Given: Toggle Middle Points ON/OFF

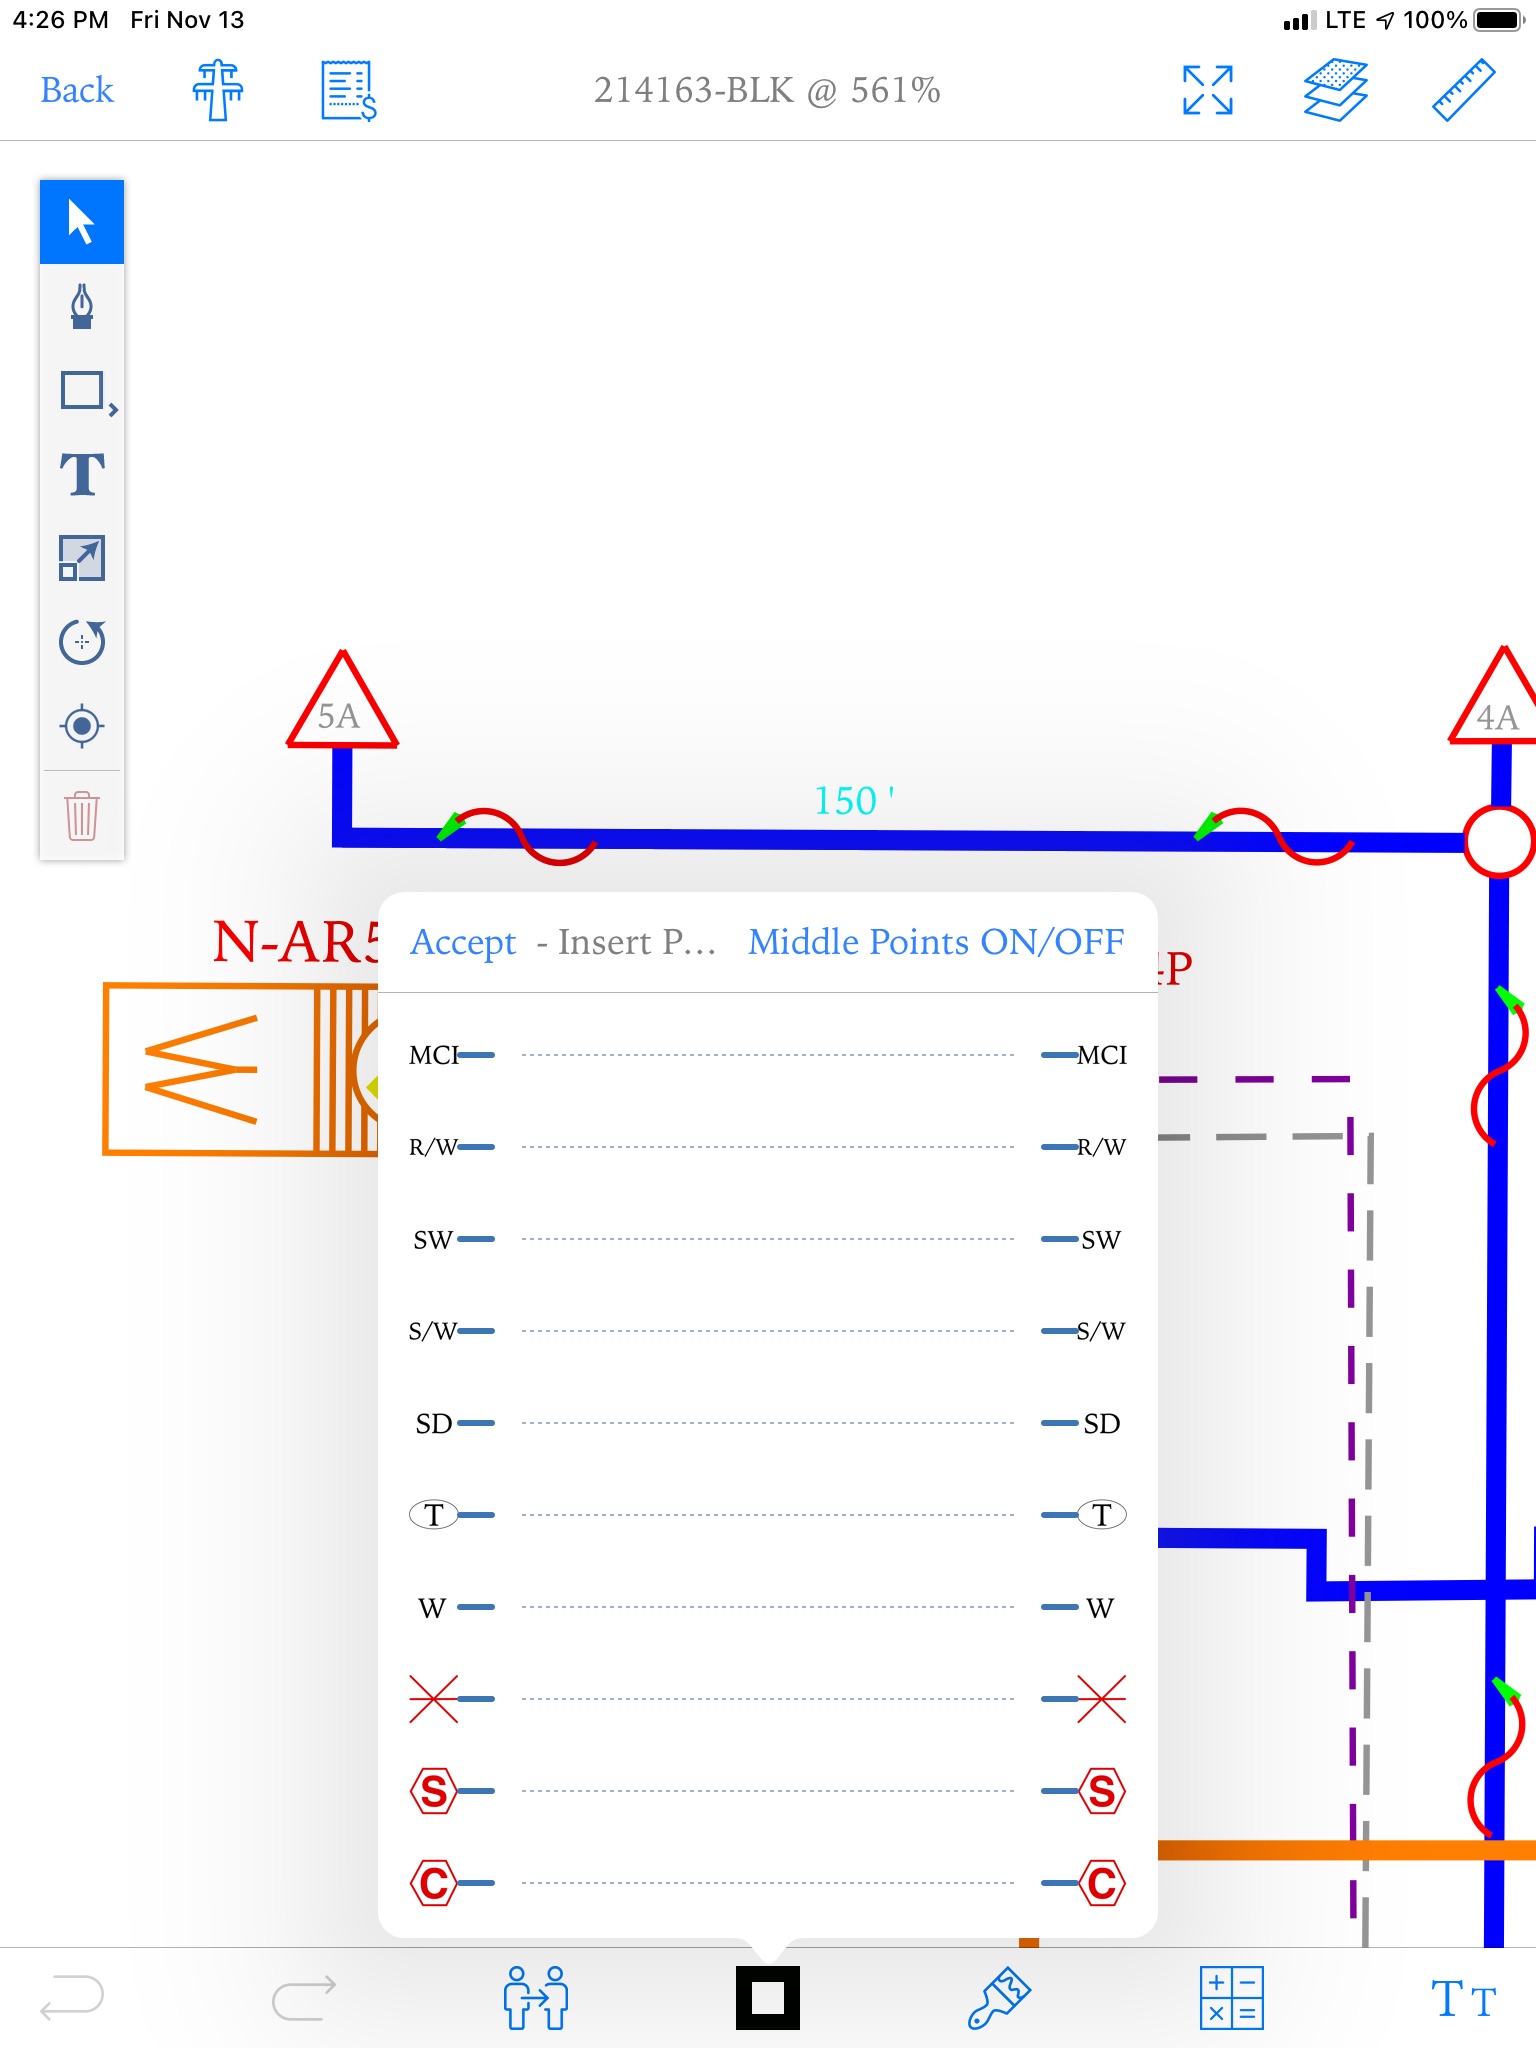Looking at the screenshot, I should click(x=936, y=942).
